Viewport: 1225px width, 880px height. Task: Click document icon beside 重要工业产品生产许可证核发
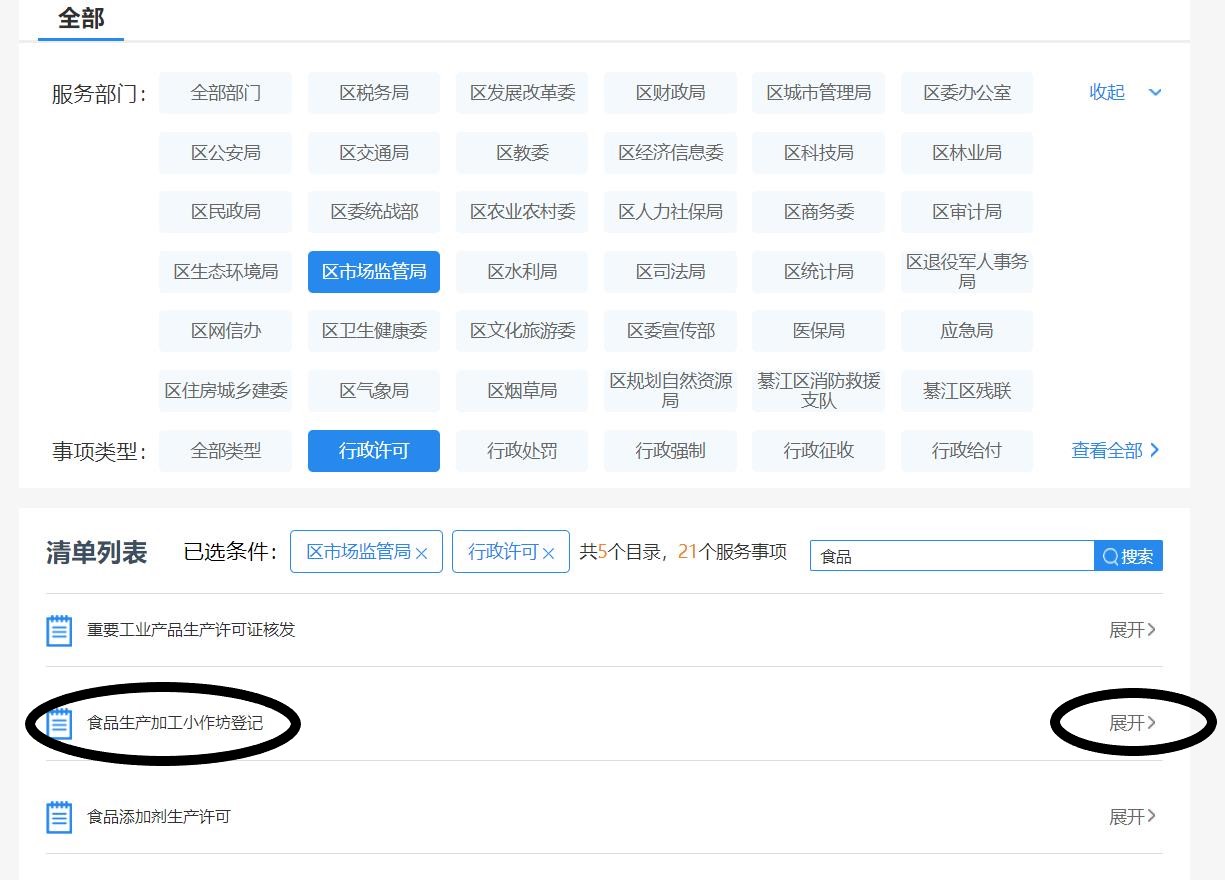[60, 630]
